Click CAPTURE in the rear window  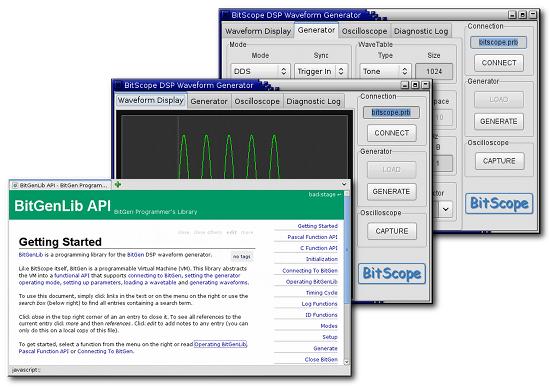[x=499, y=161]
